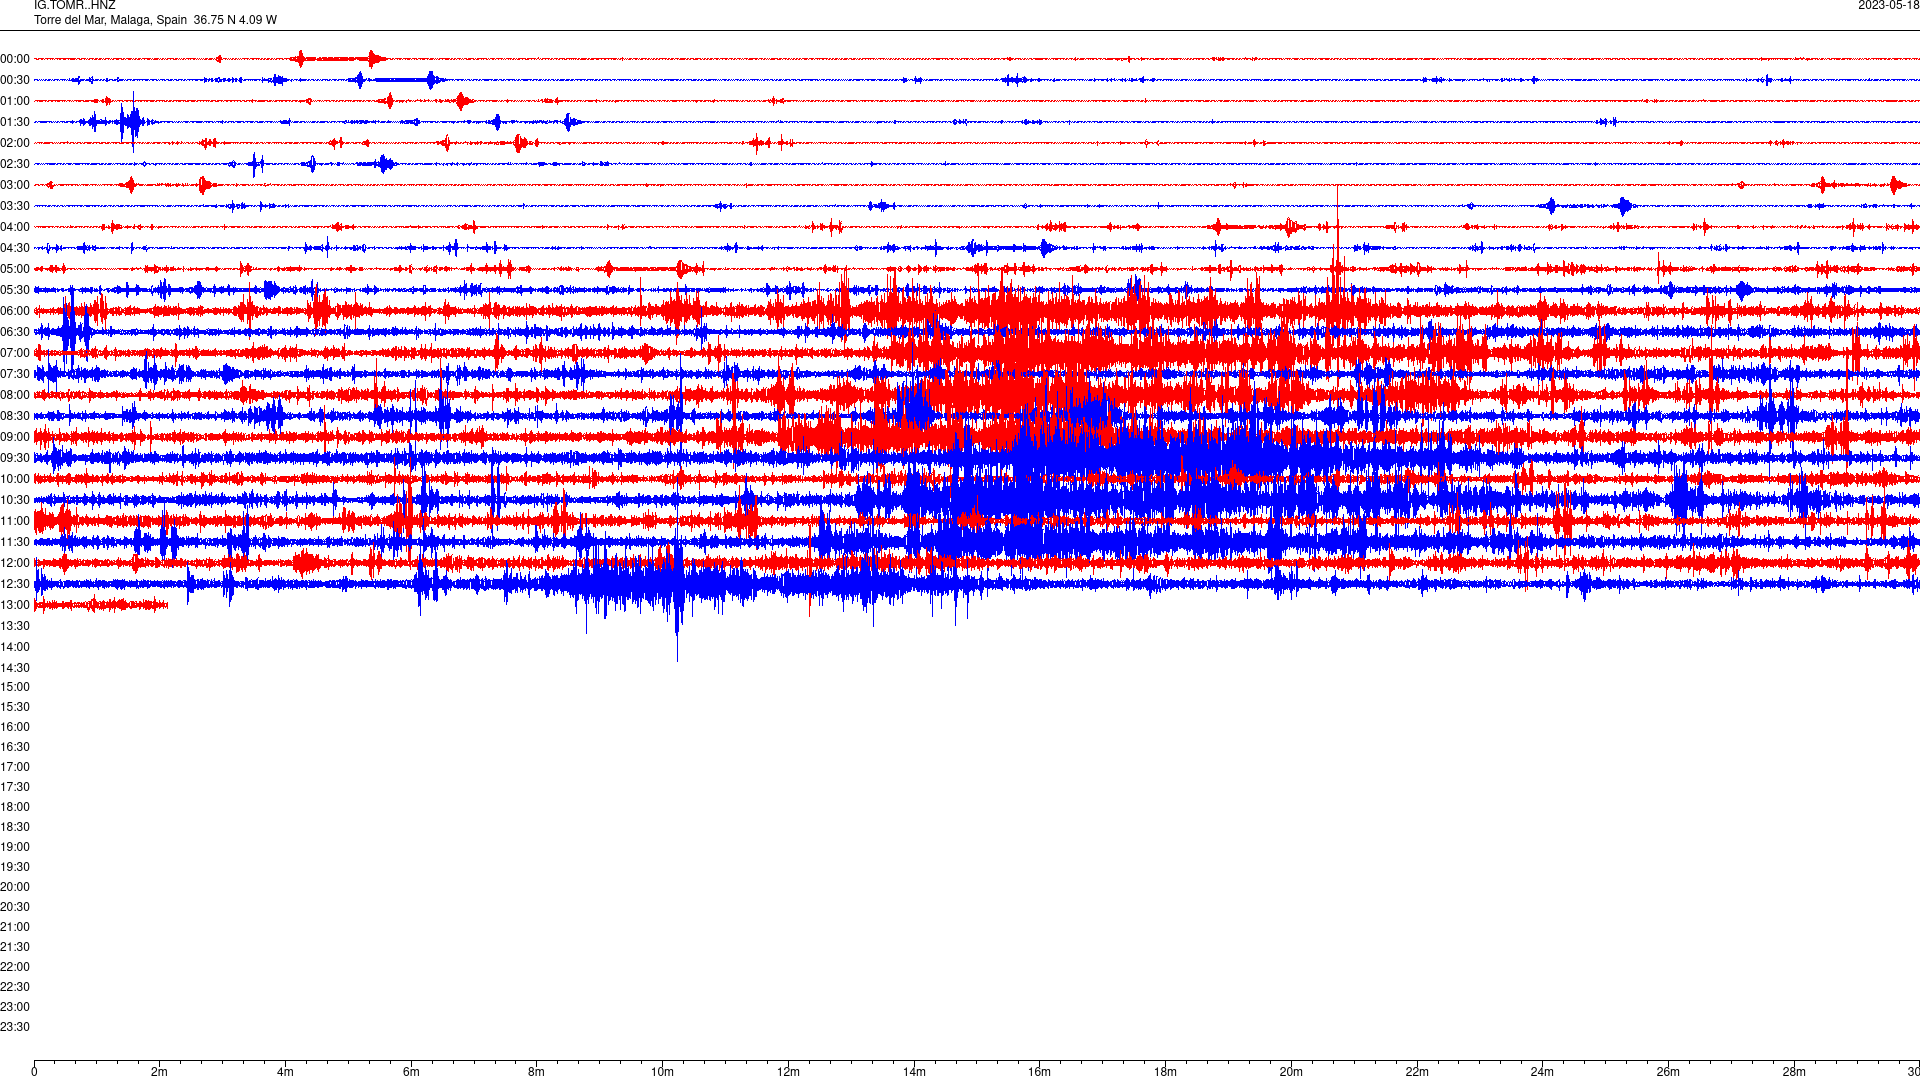Select the 11:00 time row label
Screen dimensions: 1920x1080
pyautogui.click(x=15, y=521)
